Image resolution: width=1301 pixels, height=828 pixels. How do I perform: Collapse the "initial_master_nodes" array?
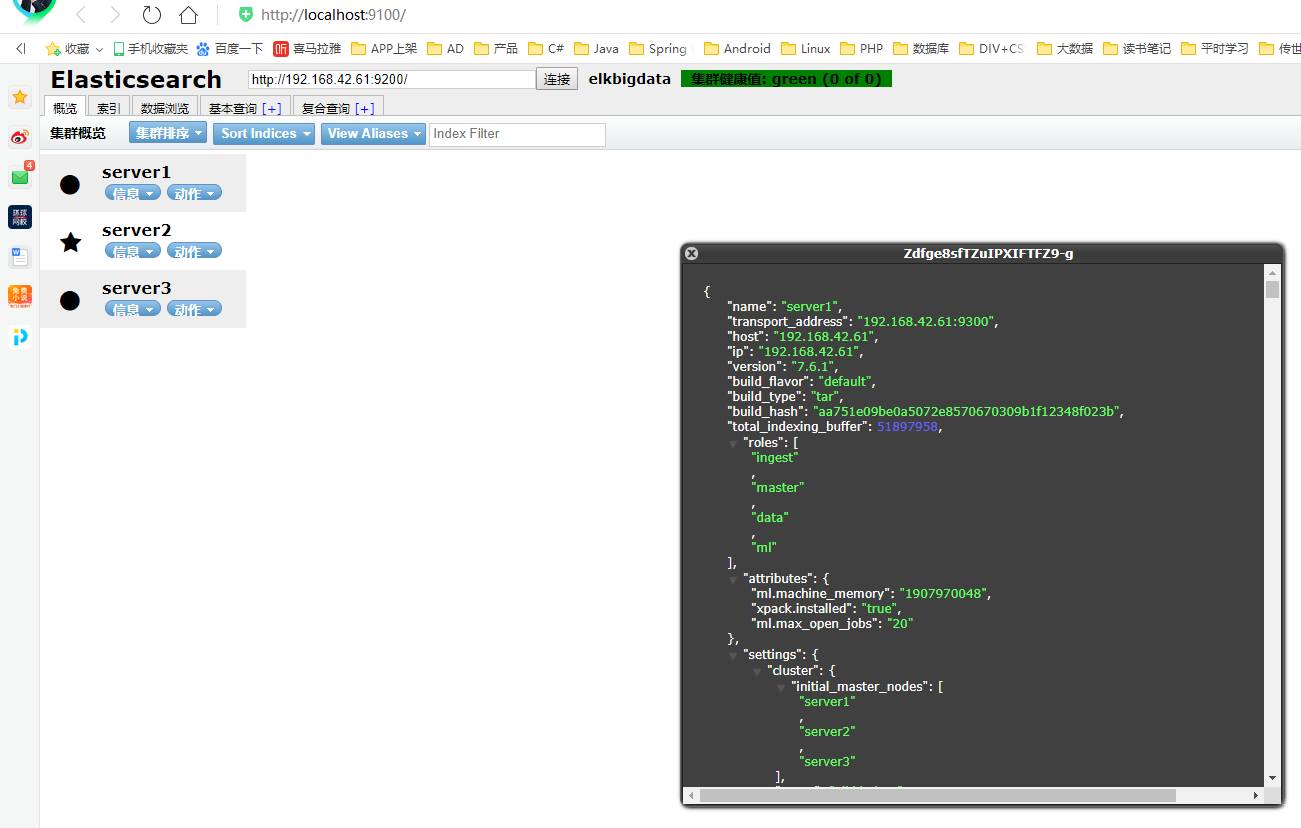[x=781, y=687]
